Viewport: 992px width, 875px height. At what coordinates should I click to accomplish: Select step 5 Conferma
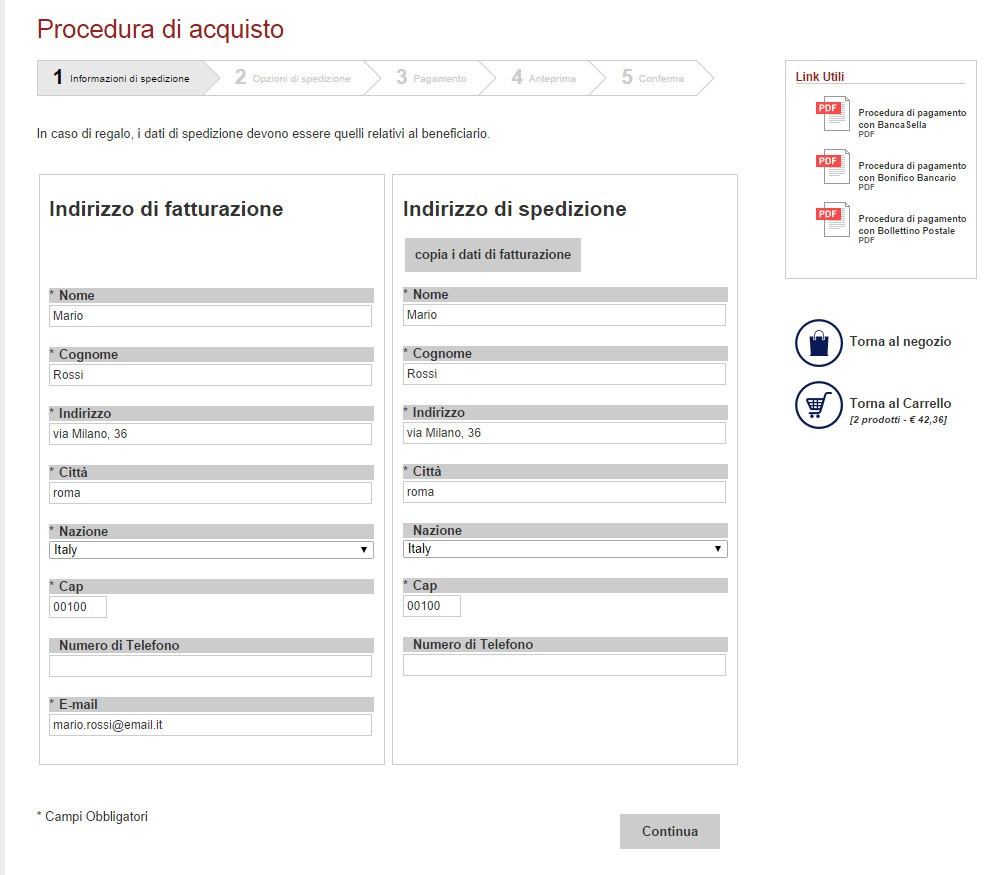(653, 78)
